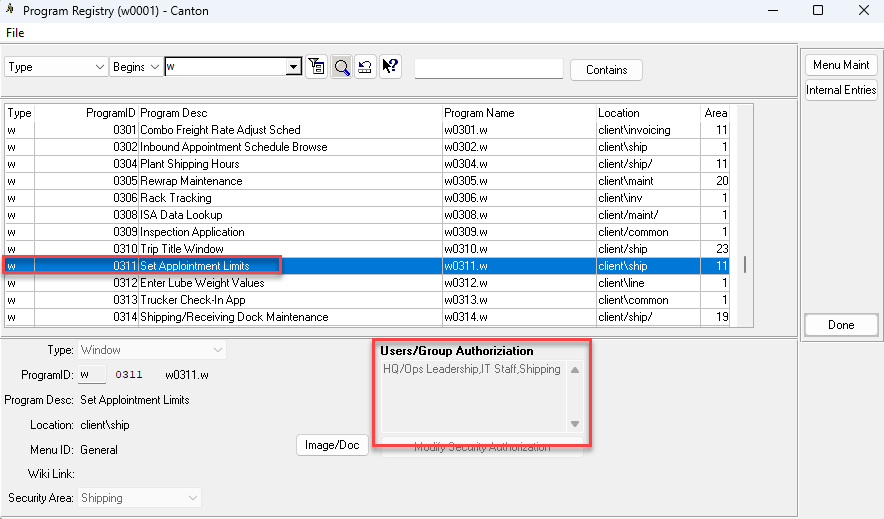The width and height of the screenshot is (884, 519).
Task: Click ProgramID 0306 cell
Action: click(86, 198)
